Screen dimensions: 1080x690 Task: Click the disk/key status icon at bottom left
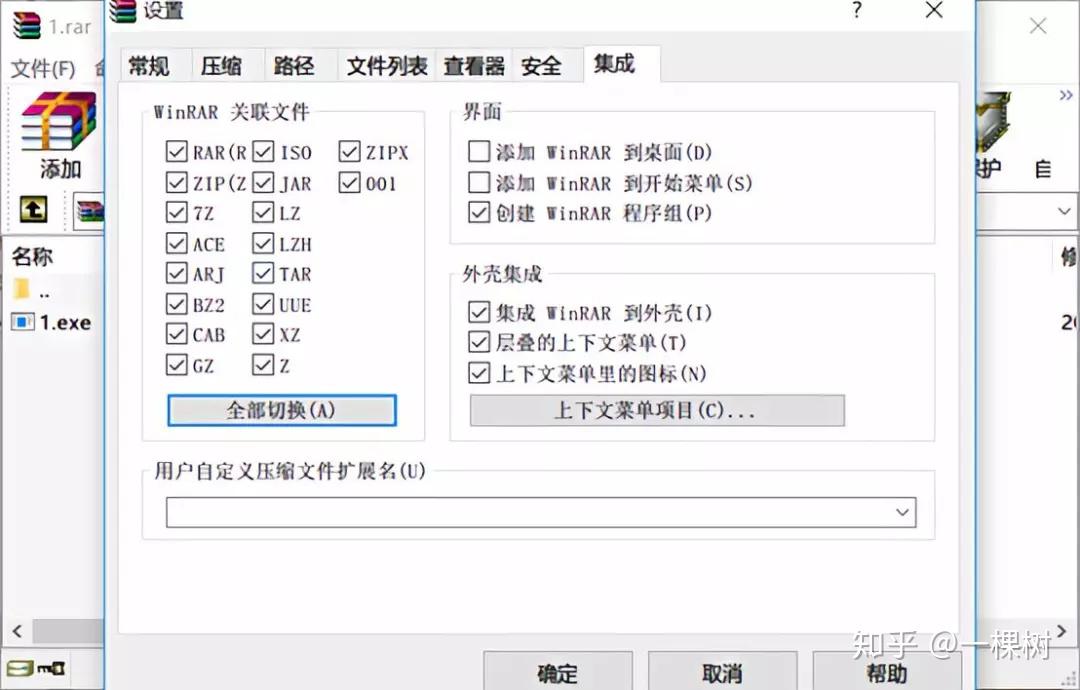[35, 668]
